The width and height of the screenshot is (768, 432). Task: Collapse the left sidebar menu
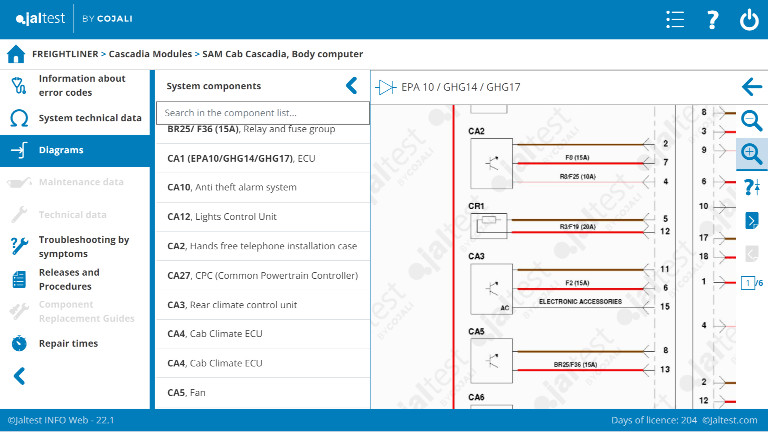click(19, 376)
